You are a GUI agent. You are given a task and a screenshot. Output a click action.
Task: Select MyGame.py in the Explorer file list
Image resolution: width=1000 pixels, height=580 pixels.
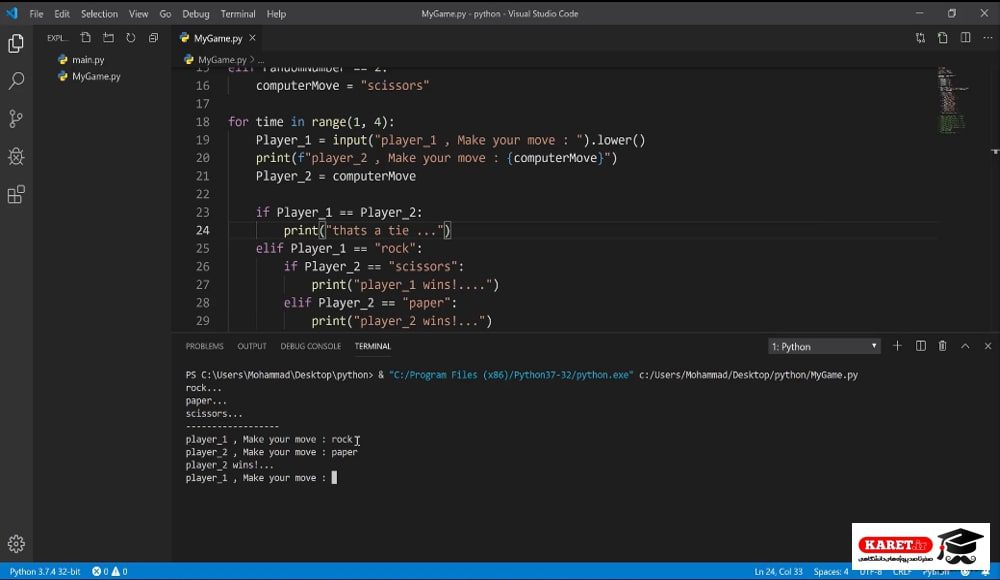(96, 76)
